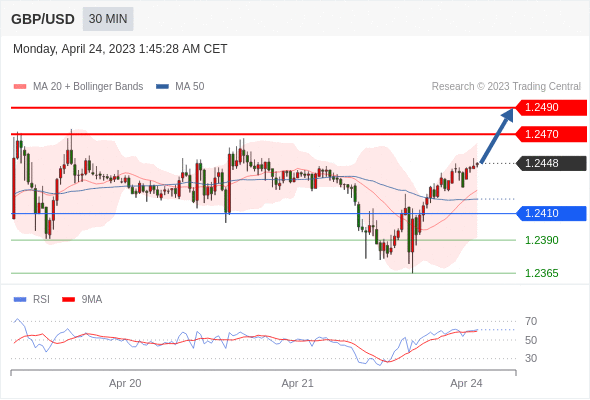Click the 1.2365 support level label
The image size is (590, 400).
click(x=541, y=273)
